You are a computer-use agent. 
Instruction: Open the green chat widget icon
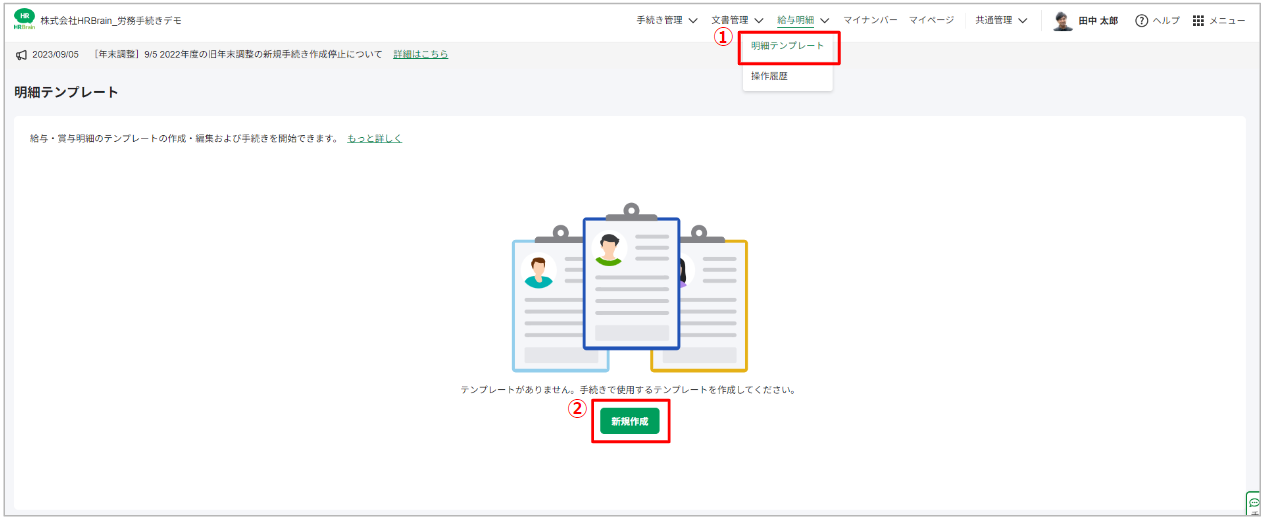1253,503
